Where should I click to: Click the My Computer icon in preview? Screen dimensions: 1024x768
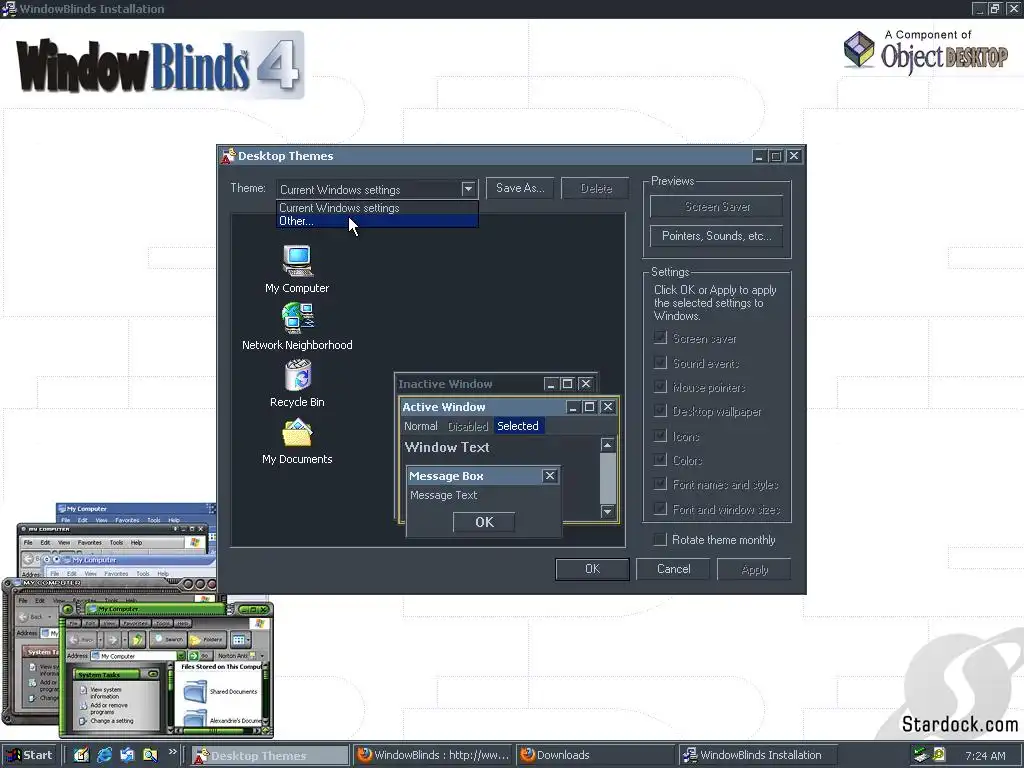tap(297, 261)
